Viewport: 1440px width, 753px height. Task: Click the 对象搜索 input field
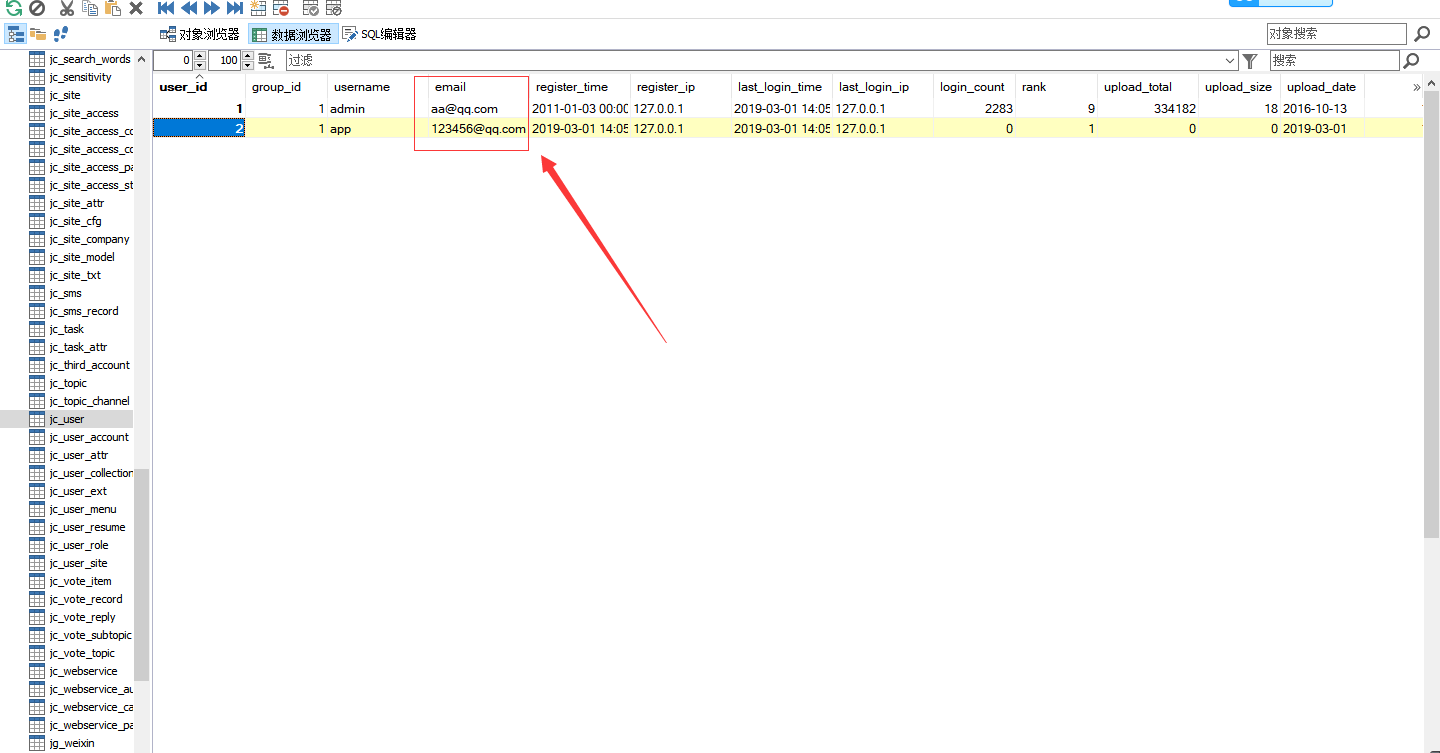[1336, 34]
